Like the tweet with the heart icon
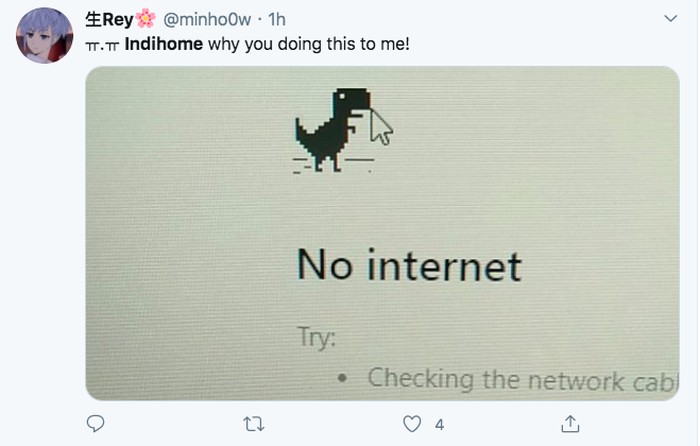This screenshot has height=446, width=700. click(411, 424)
